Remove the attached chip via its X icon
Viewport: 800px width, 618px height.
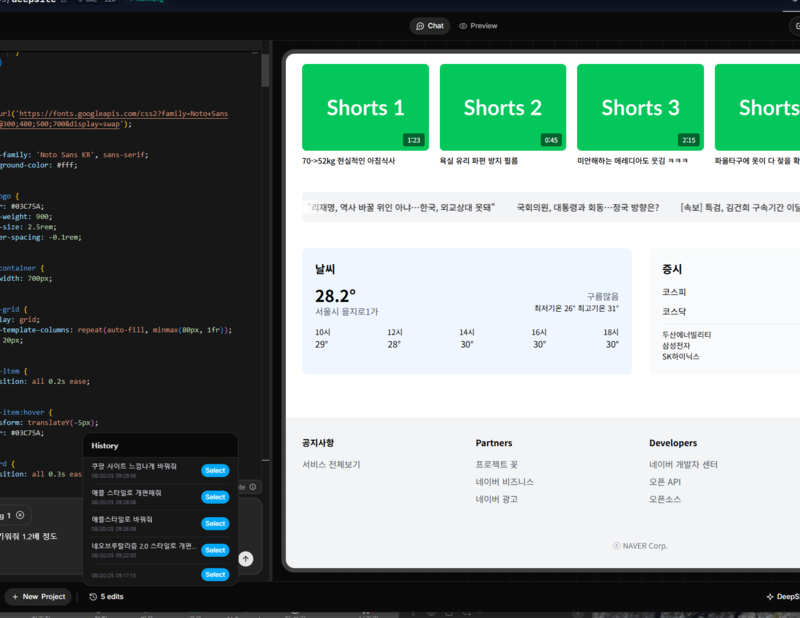(x=20, y=515)
